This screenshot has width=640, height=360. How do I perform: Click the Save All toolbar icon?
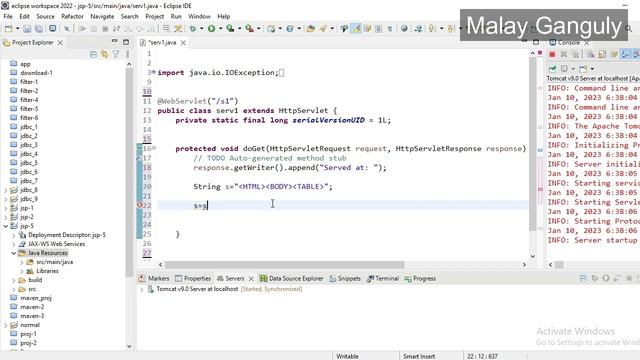[x=39, y=29]
